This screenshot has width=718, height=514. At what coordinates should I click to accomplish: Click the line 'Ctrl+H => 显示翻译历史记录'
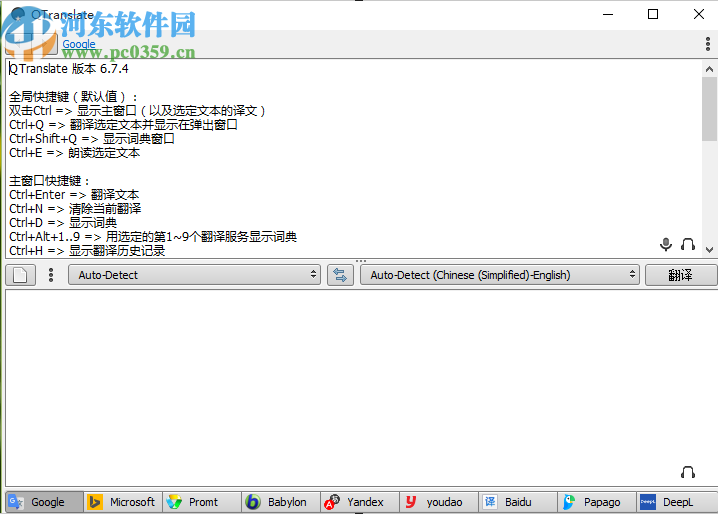tap(87, 251)
